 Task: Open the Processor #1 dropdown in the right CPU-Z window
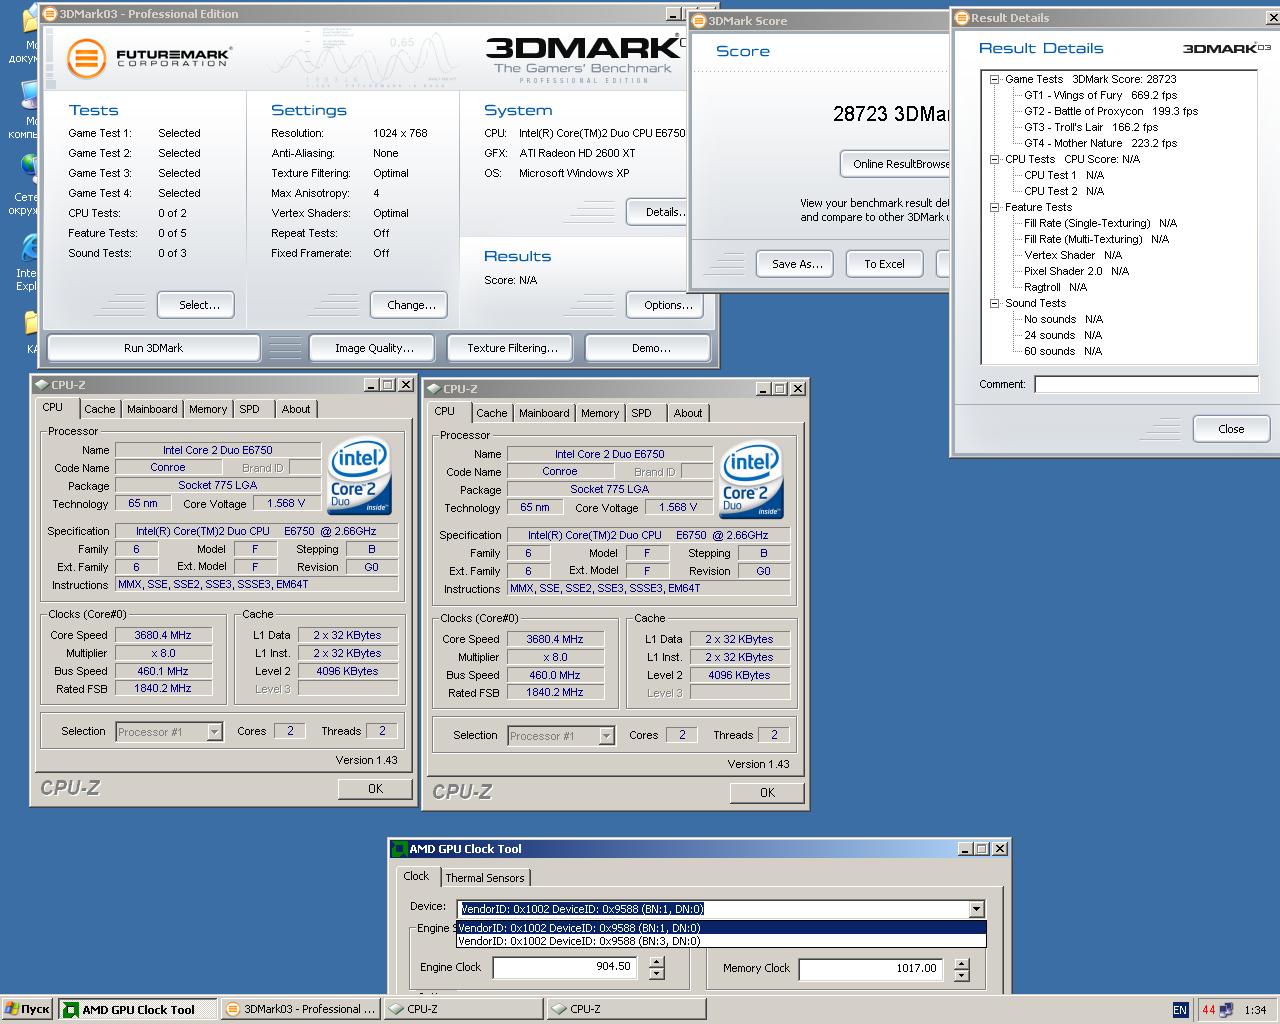[x=606, y=736]
